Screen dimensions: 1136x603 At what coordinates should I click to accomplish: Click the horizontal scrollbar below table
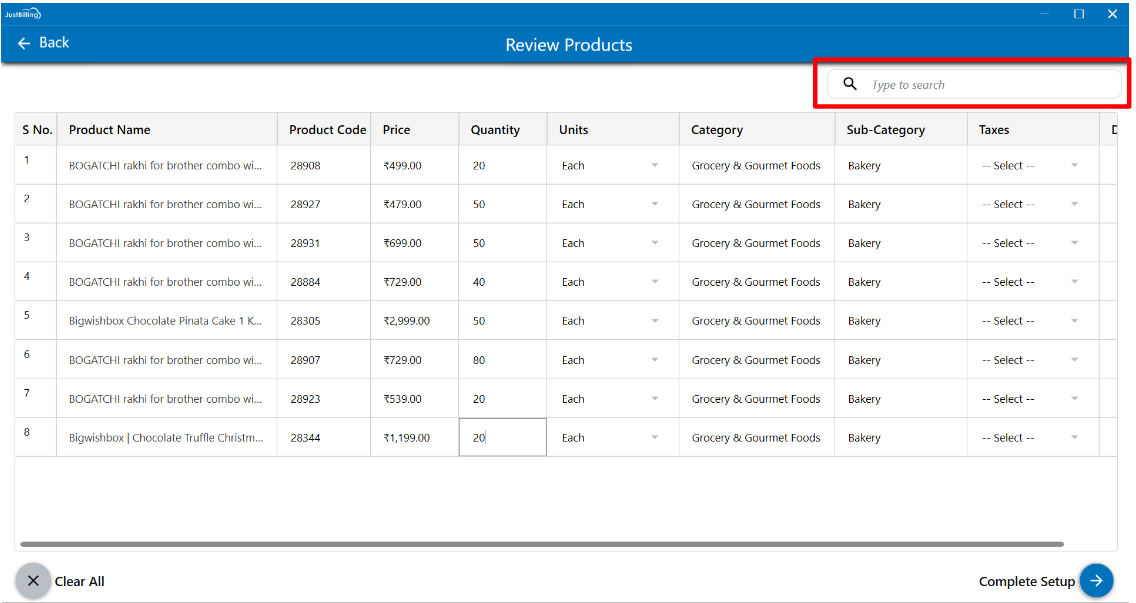540,545
